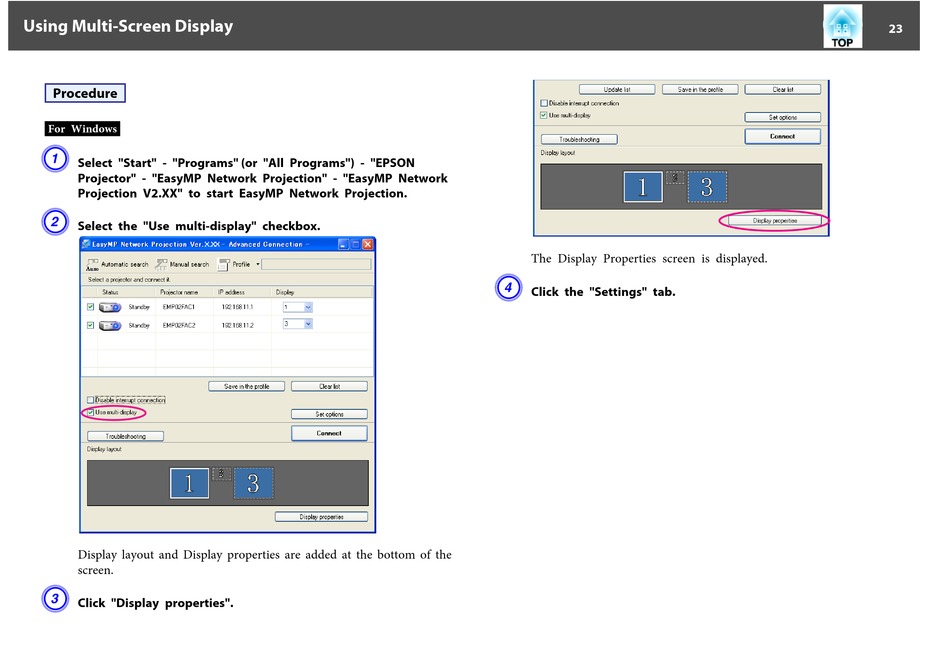The width and height of the screenshot is (950, 660).
Task: Click Display properties in the Advanced Connection window
Action: coord(321,517)
